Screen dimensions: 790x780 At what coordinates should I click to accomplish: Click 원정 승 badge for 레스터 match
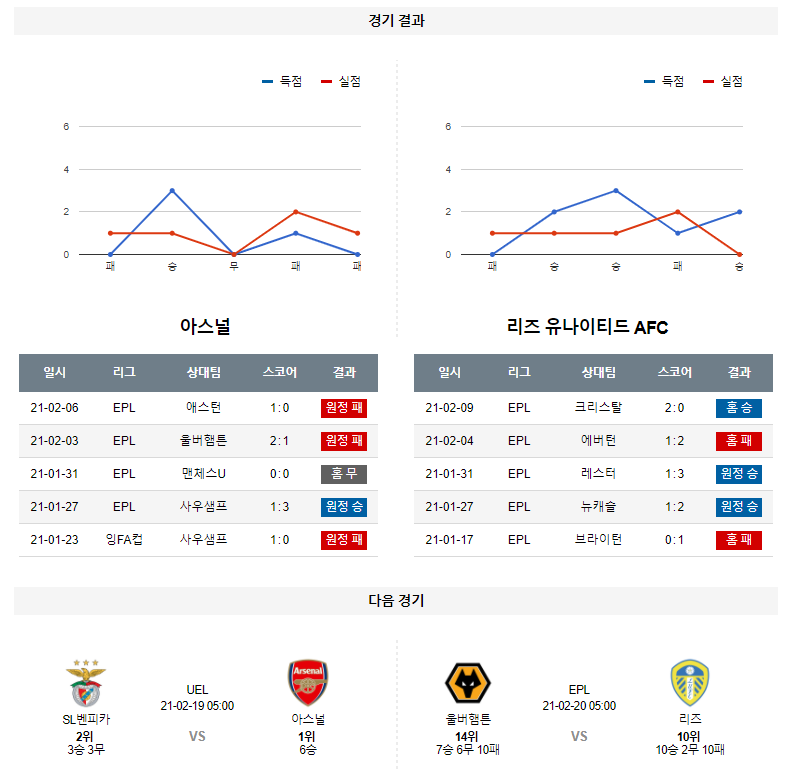coord(739,474)
